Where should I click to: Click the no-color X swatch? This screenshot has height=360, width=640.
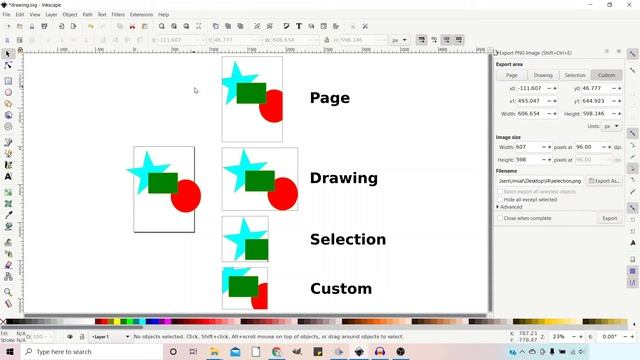tap(3, 322)
